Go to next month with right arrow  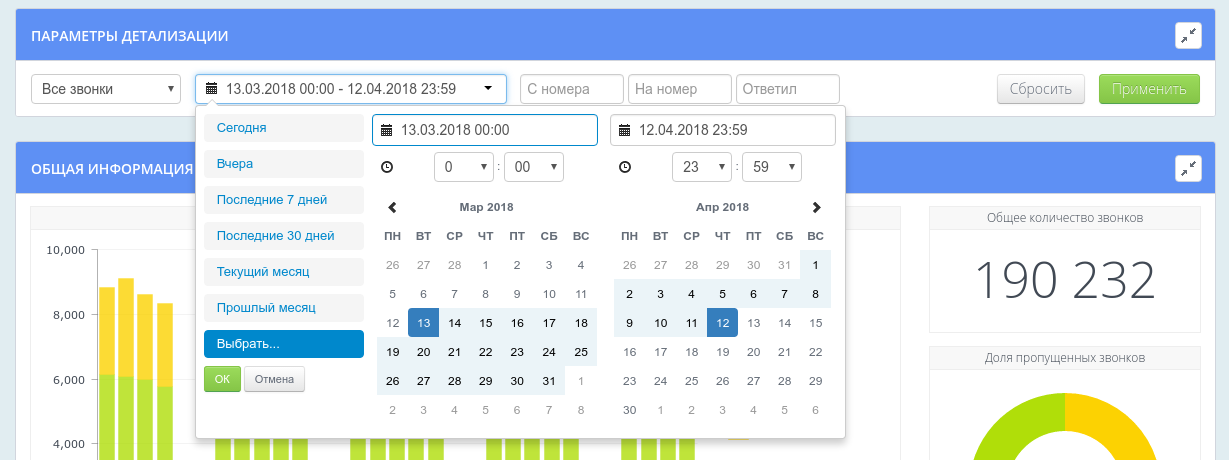coord(816,207)
